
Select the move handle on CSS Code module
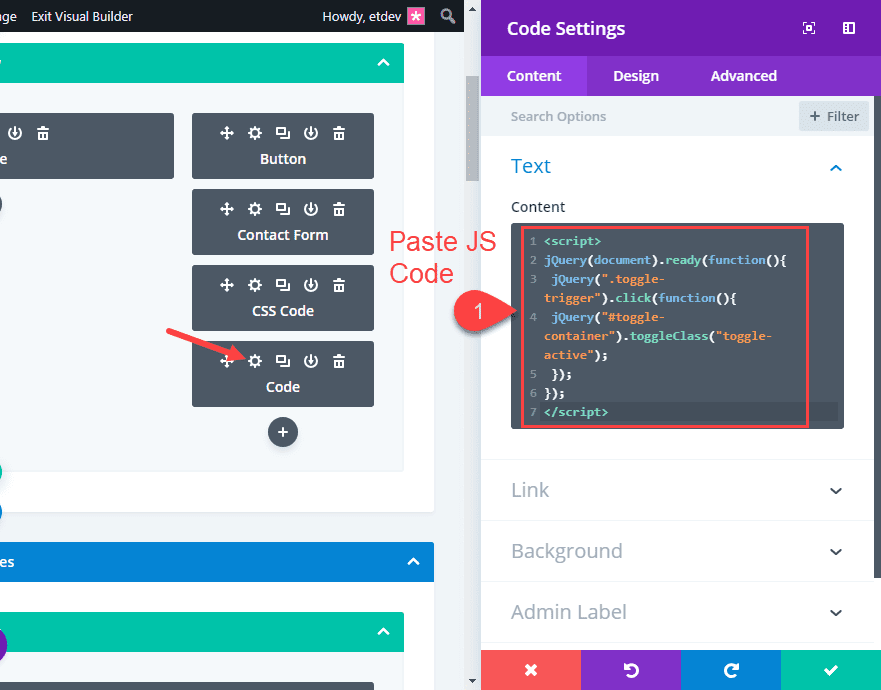coord(226,284)
